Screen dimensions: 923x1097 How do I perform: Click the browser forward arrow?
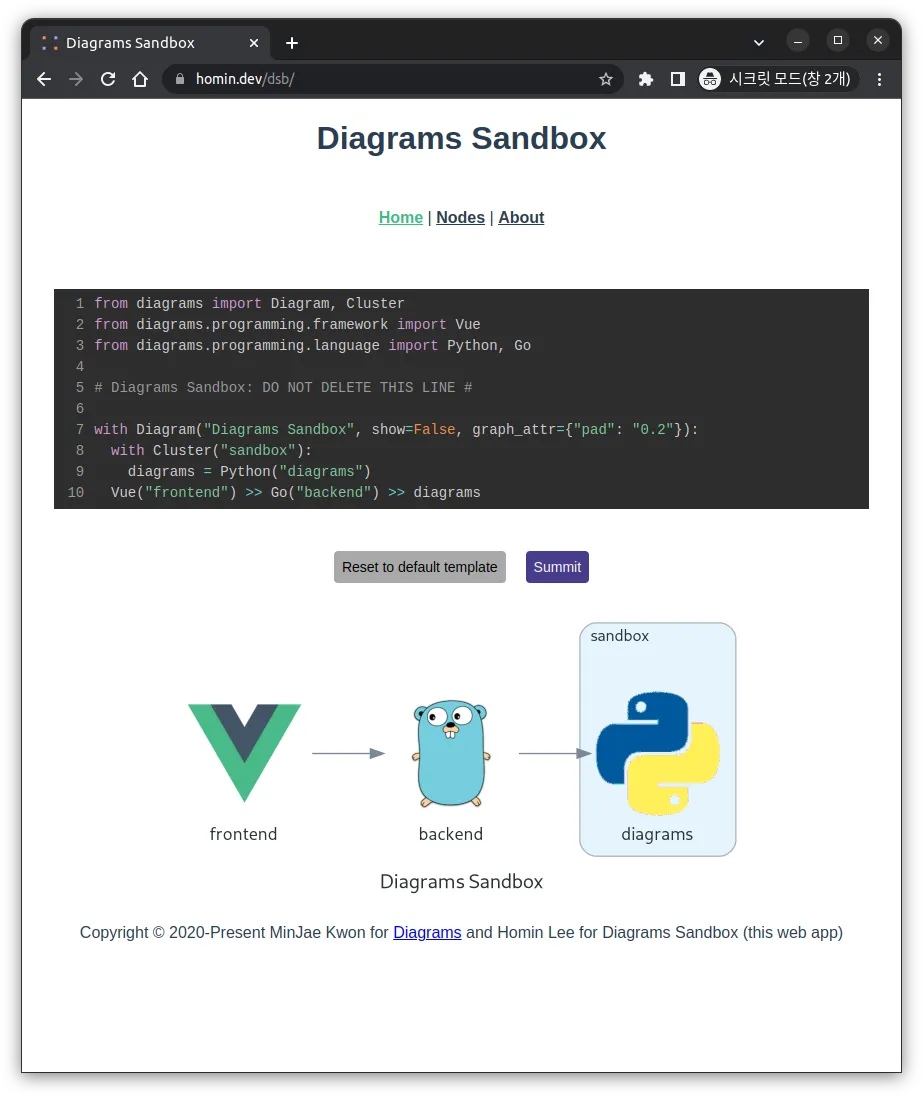click(x=76, y=79)
